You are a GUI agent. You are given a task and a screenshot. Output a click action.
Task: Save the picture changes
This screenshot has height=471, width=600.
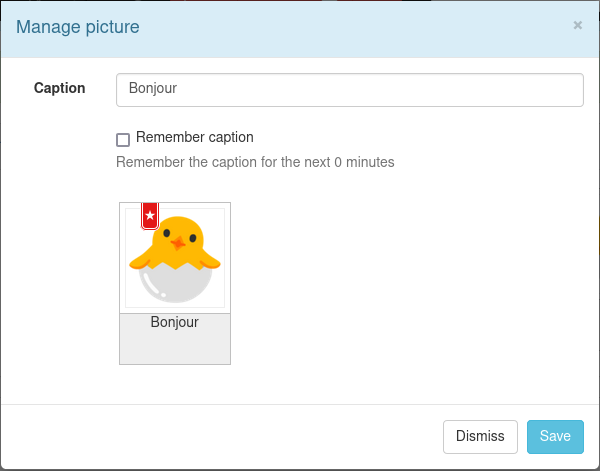point(555,437)
